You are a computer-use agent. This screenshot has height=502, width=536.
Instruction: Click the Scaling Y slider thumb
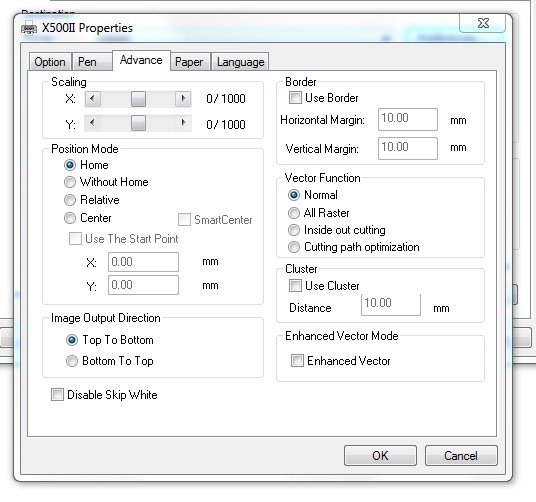coord(138,123)
